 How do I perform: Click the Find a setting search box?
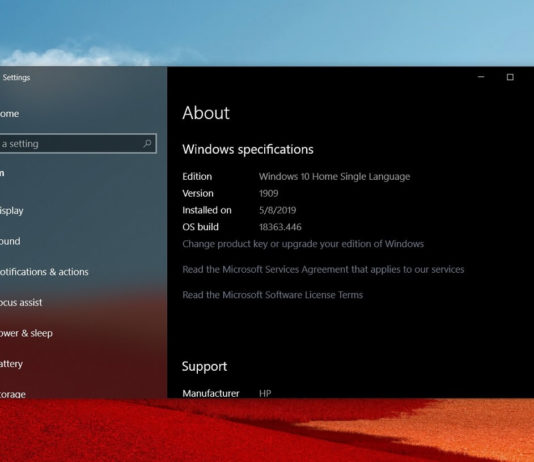pyautogui.click(x=78, y=143)
